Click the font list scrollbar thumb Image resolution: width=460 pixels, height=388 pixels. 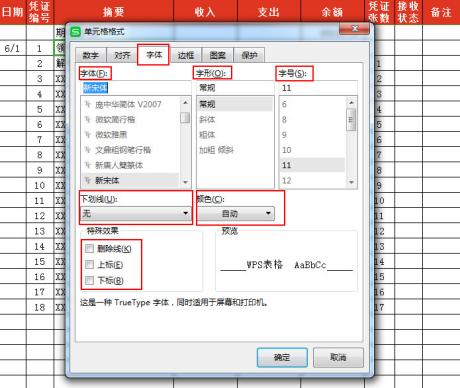185,118
